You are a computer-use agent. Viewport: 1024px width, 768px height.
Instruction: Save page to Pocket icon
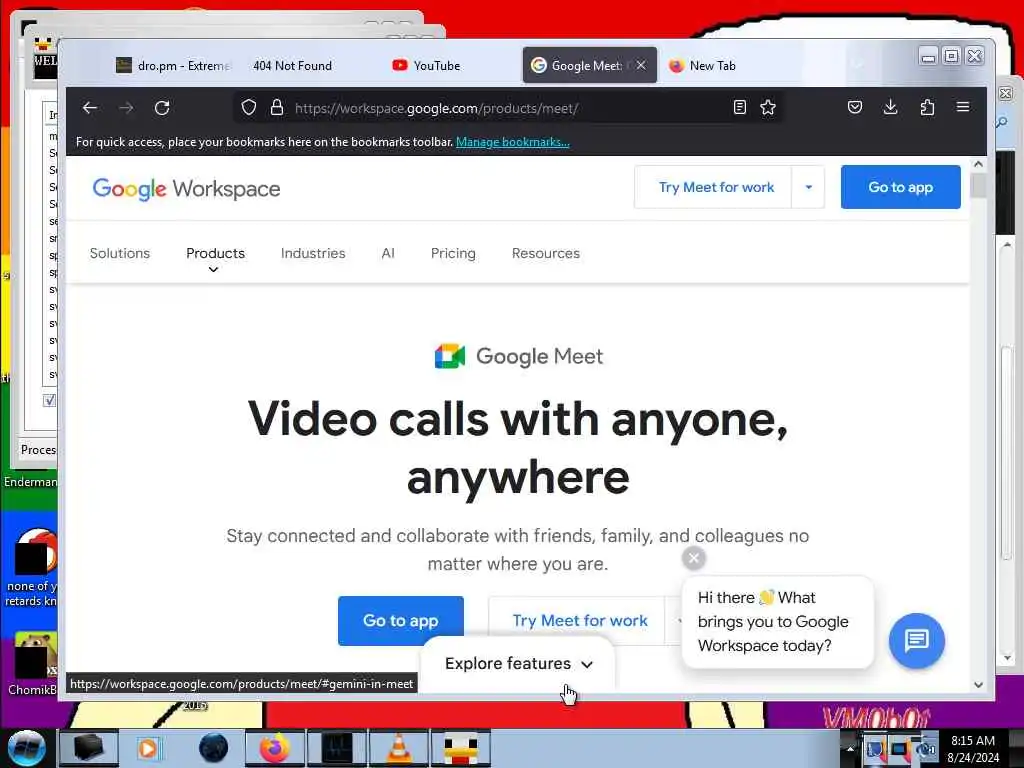(x=855, y=107)
